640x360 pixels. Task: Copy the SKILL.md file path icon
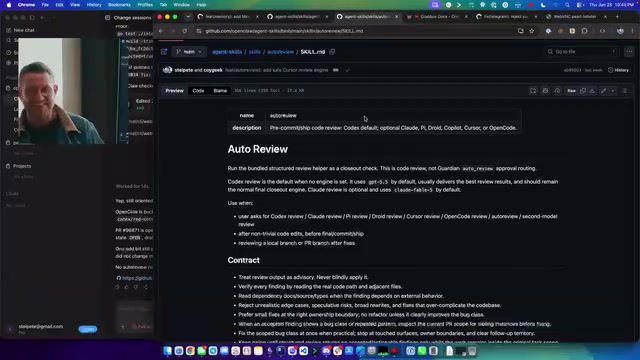[x=332, y=52]
